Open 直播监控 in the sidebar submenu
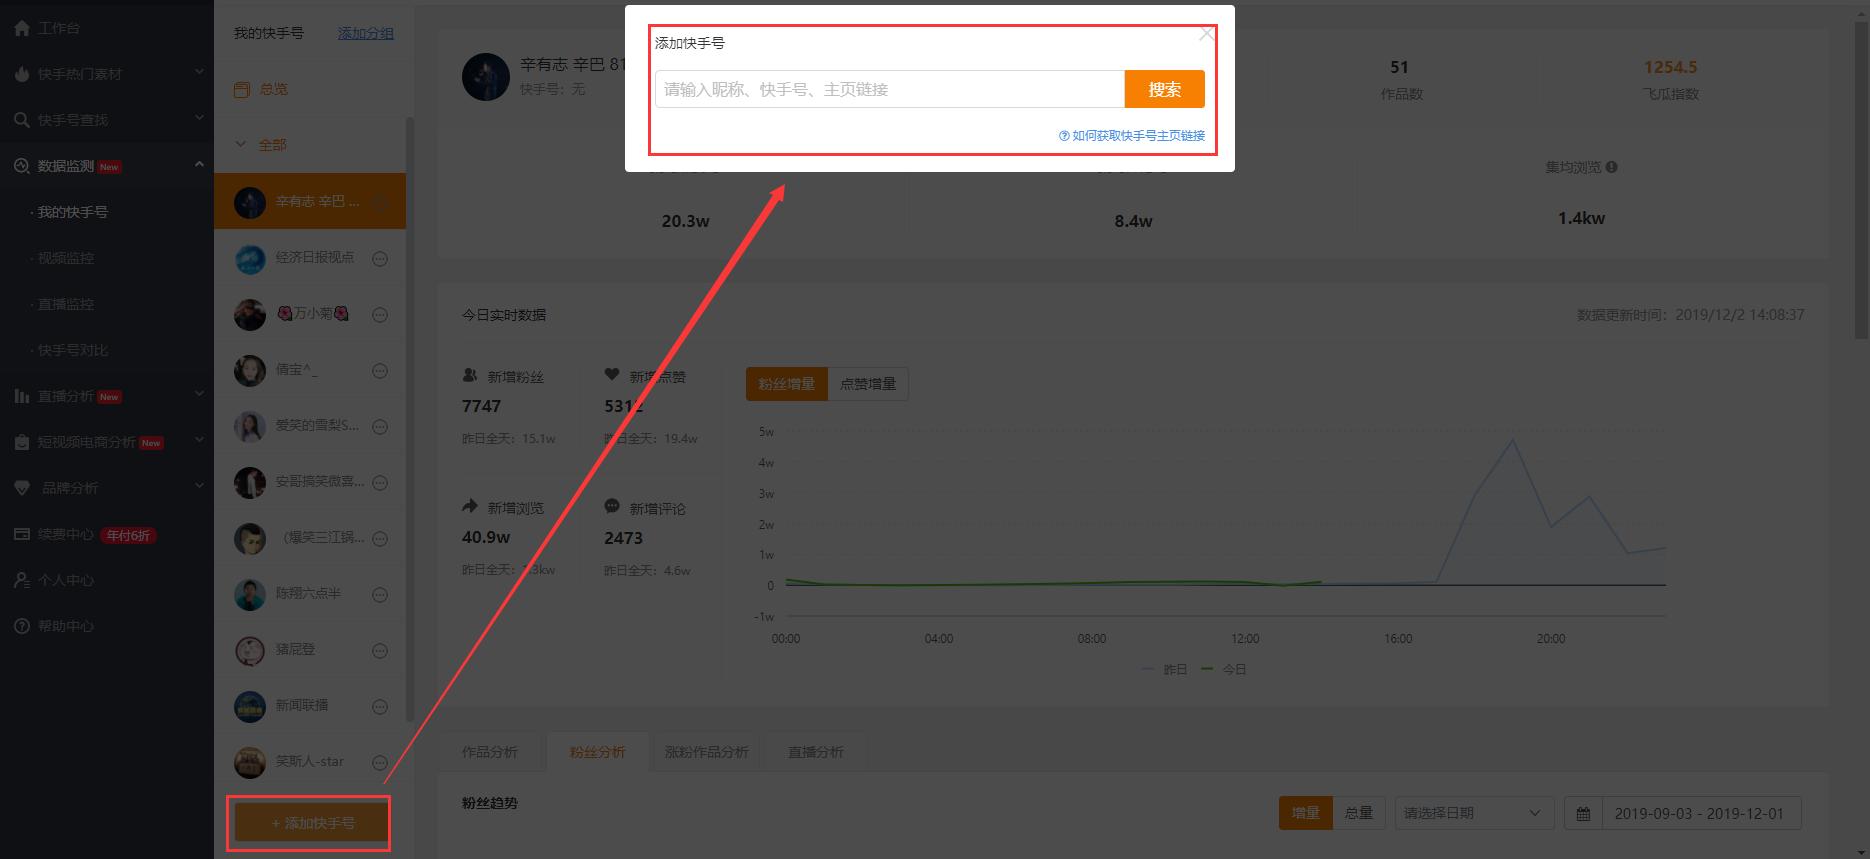The height and width of the screenshot is (859, 1870). click(66, 304)
